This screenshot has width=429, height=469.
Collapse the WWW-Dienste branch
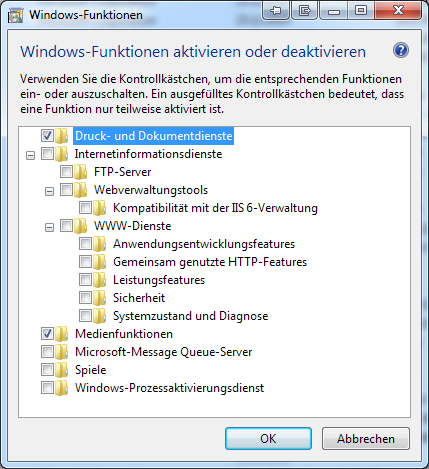pyautogui.click(x=49, y=228)
